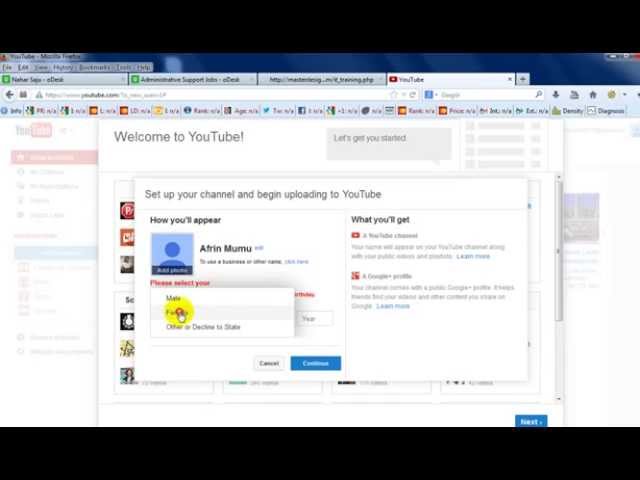The height and width of the screenshot is (480, 640).
Task: Click the search magnifier in the Google search box
Action: pos(539,94)
